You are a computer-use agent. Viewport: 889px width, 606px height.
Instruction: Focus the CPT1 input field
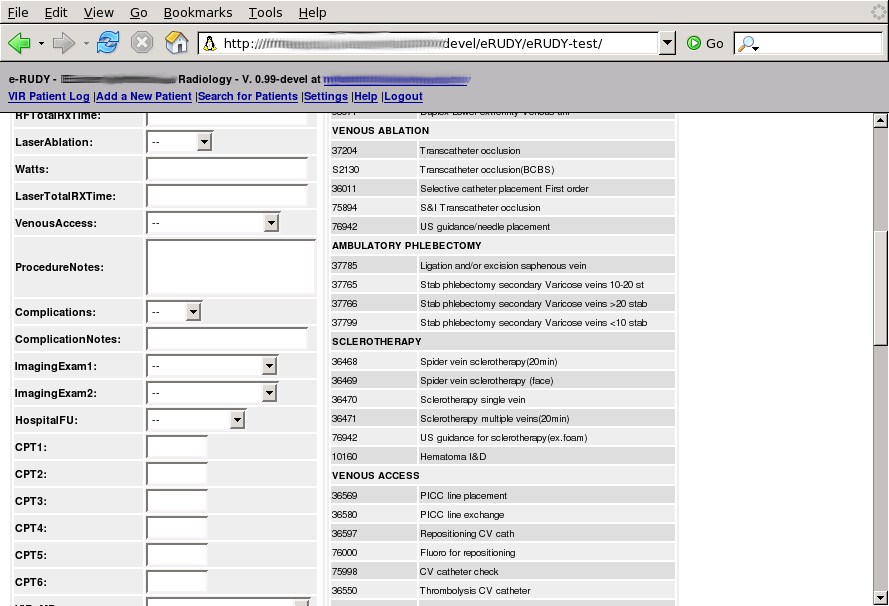click(x=177, y=447)
